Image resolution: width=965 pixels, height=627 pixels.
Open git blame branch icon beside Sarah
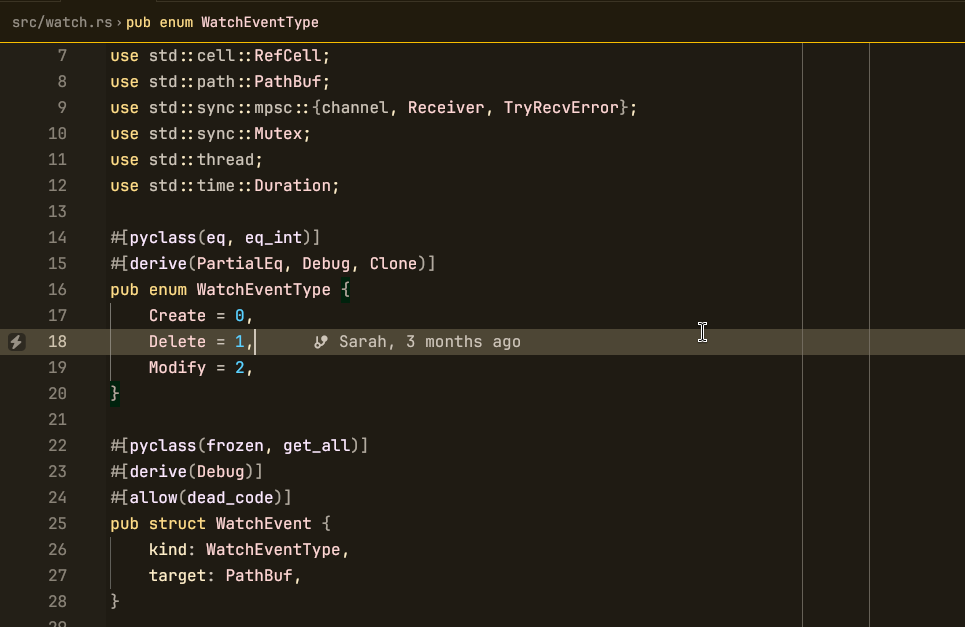click(321, 341)
